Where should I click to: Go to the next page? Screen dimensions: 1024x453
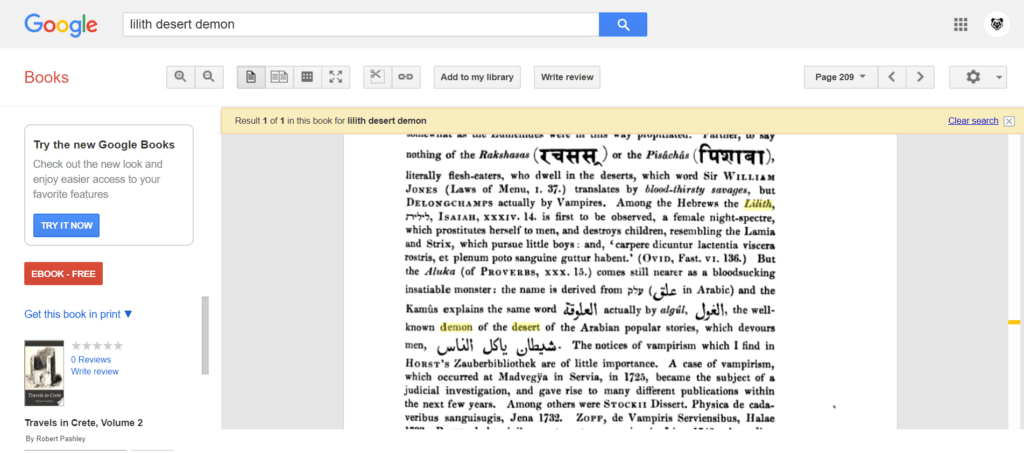(920, 77)
